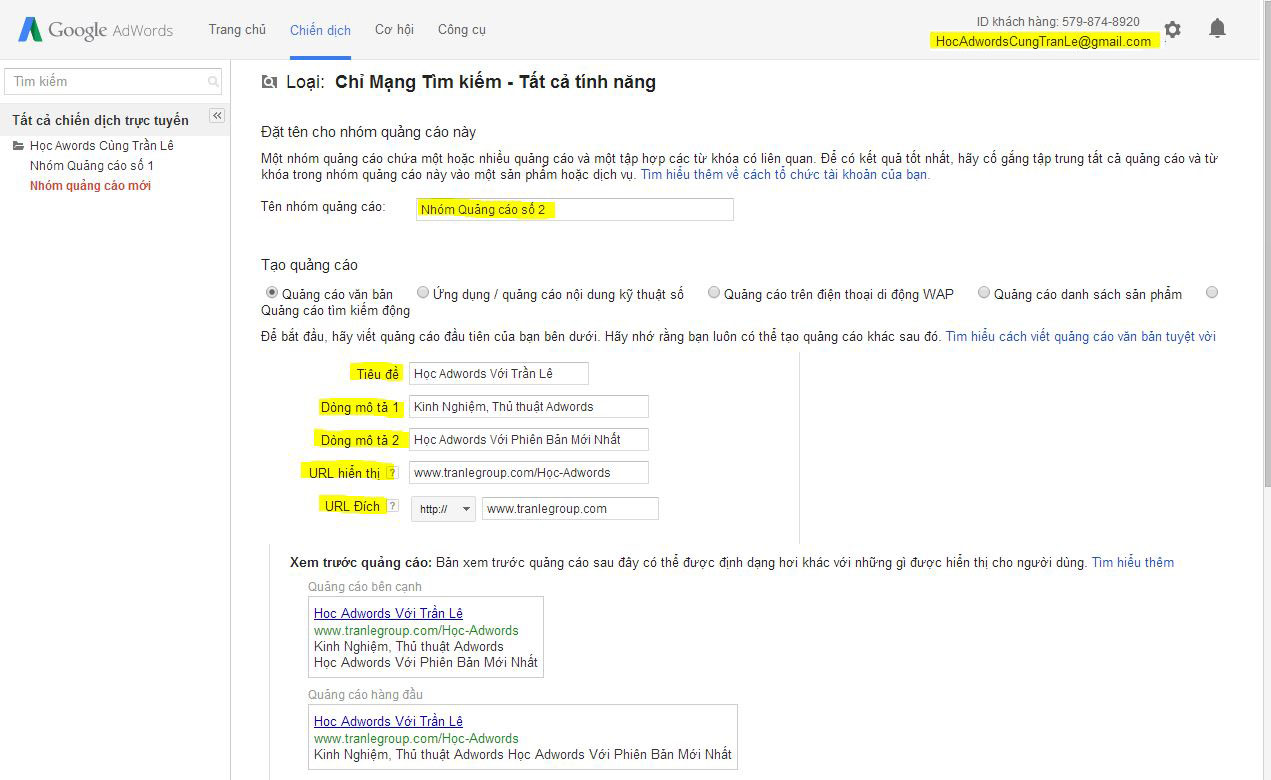Open help for URL hiển thị field

(390, 471)
